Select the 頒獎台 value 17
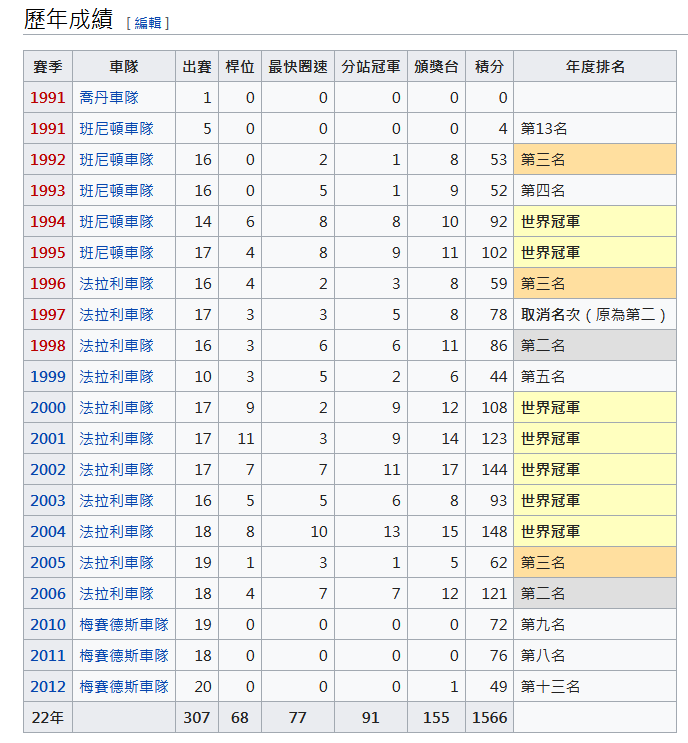Viewport: 688px width, 743px height. [436, 470]
